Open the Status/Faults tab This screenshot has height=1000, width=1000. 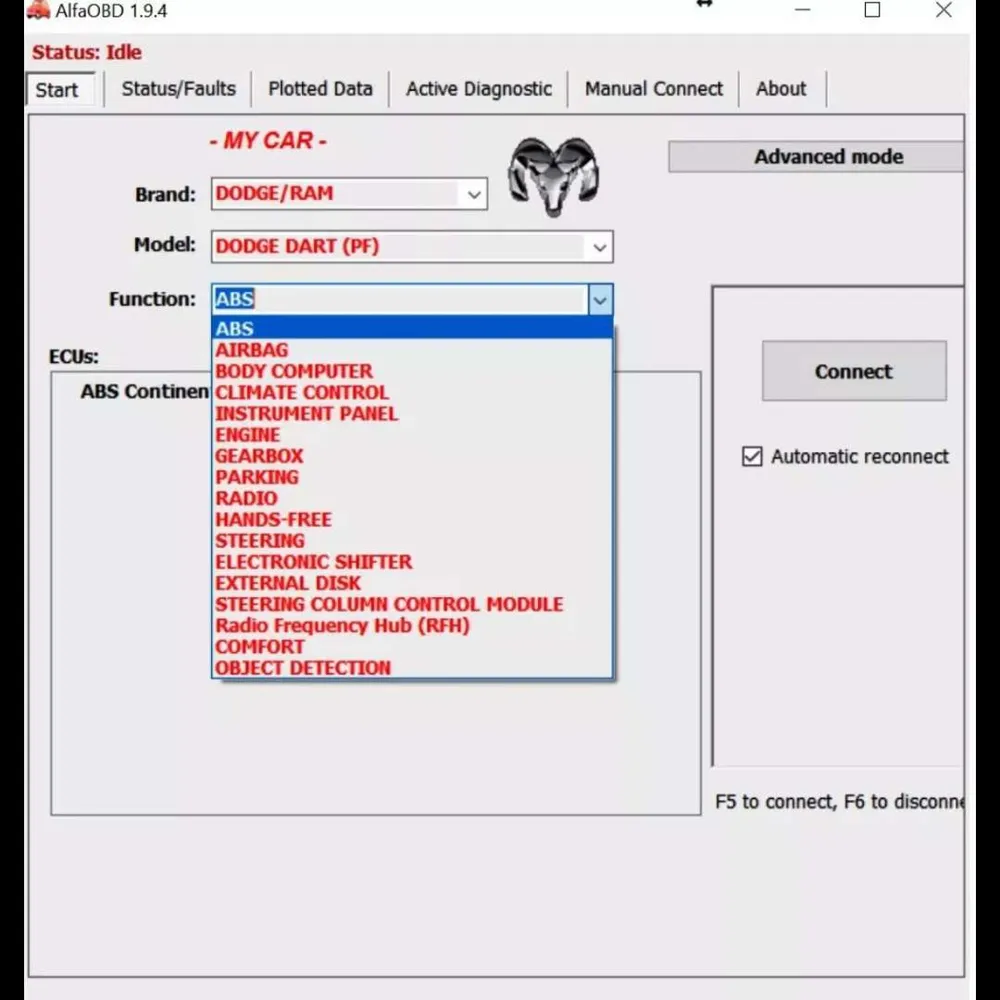[179, 89]
